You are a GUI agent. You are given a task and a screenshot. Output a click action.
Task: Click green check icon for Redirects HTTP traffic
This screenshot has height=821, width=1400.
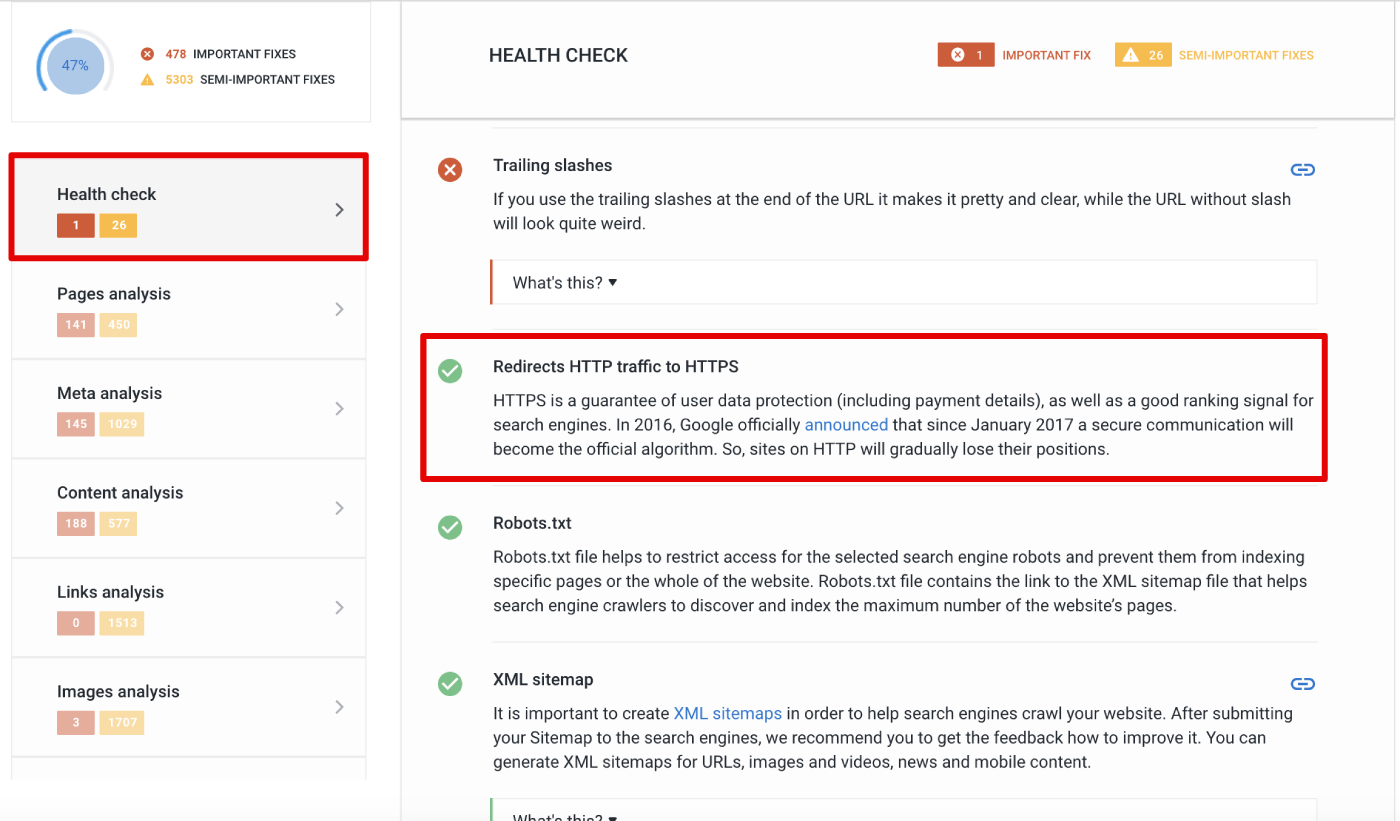coord(450,371)
